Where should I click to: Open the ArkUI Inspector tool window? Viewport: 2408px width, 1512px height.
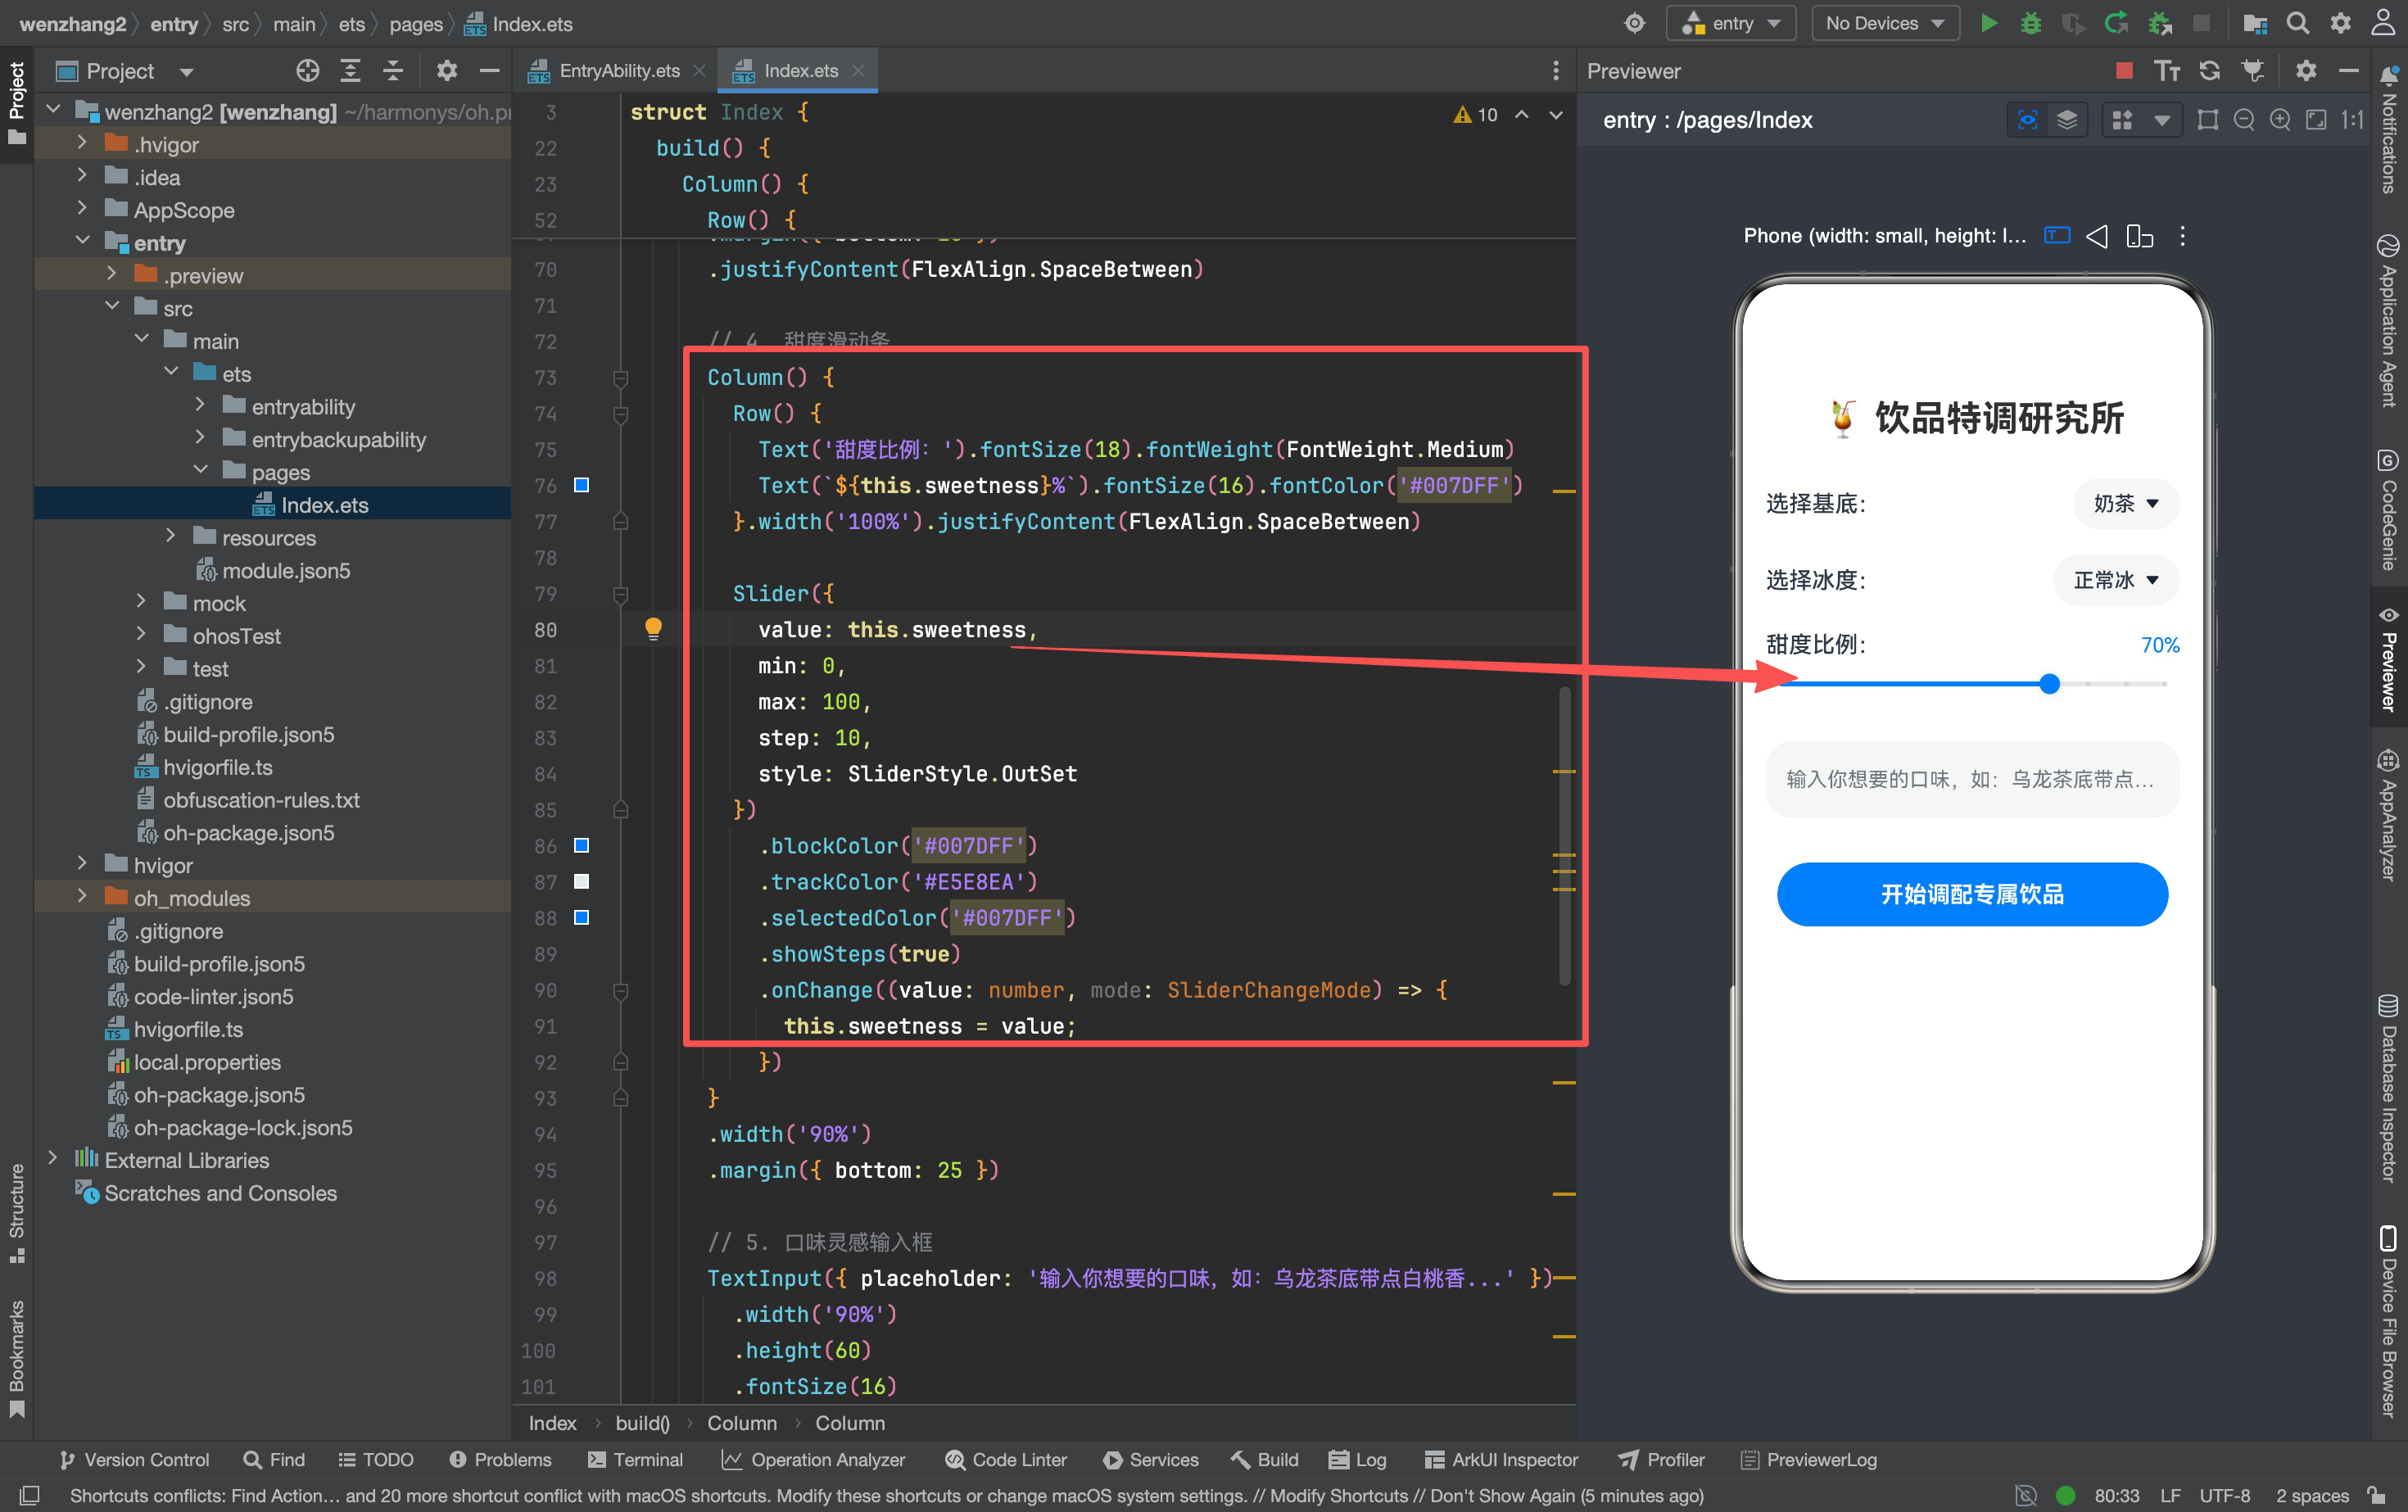point(1501,1459)
